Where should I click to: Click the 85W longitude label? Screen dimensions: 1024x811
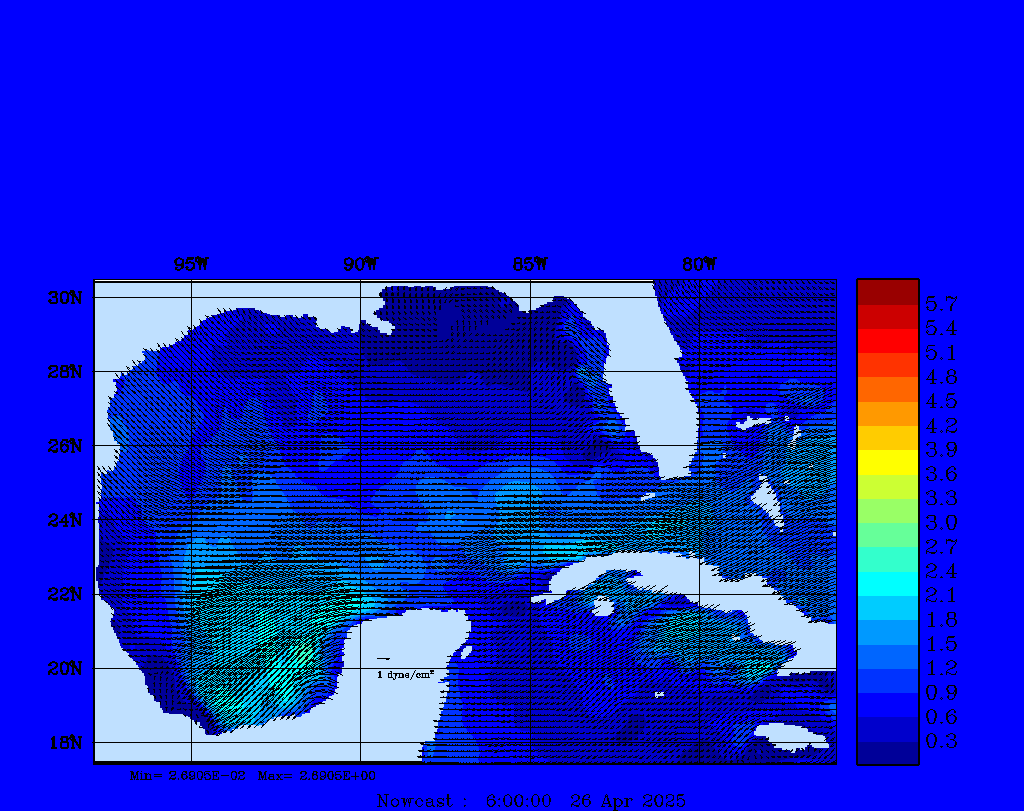click(529, 265)
